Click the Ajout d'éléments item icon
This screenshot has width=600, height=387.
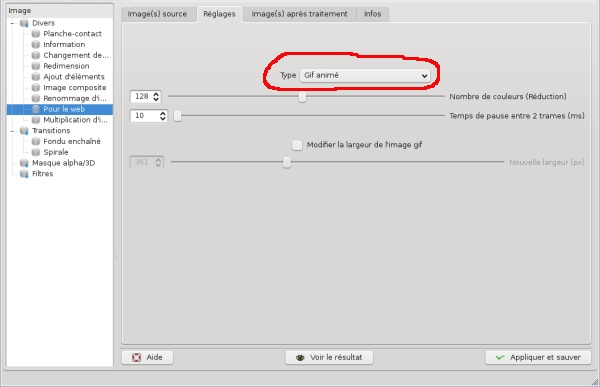point(36,77)
